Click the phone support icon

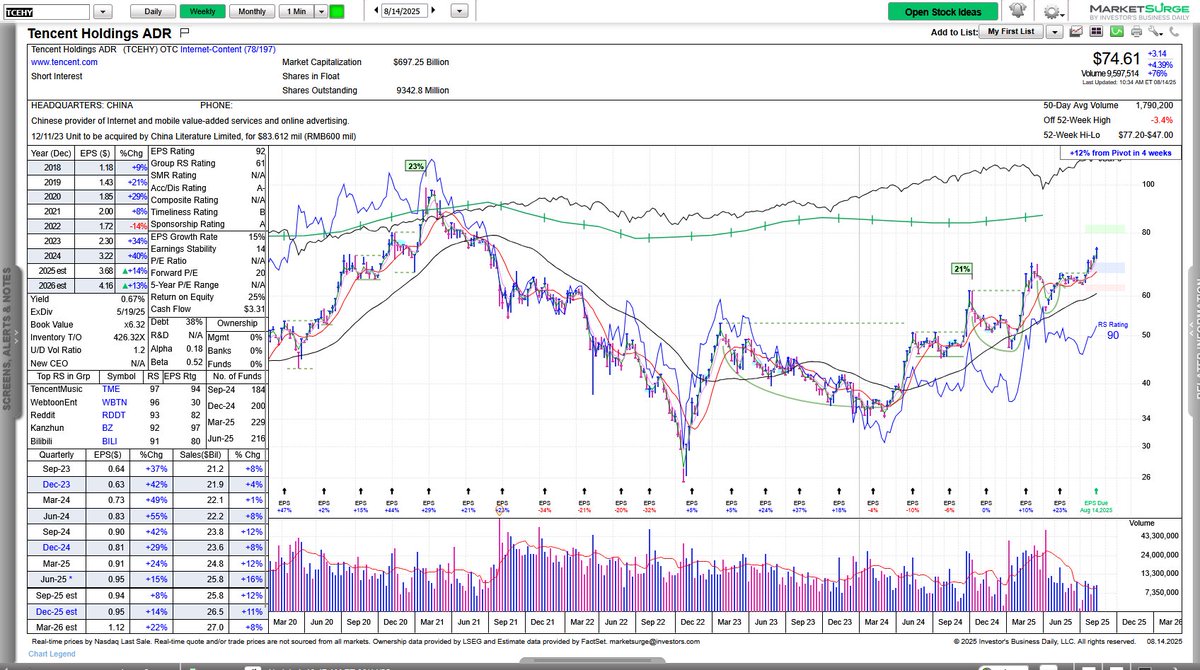(1174, 32)
